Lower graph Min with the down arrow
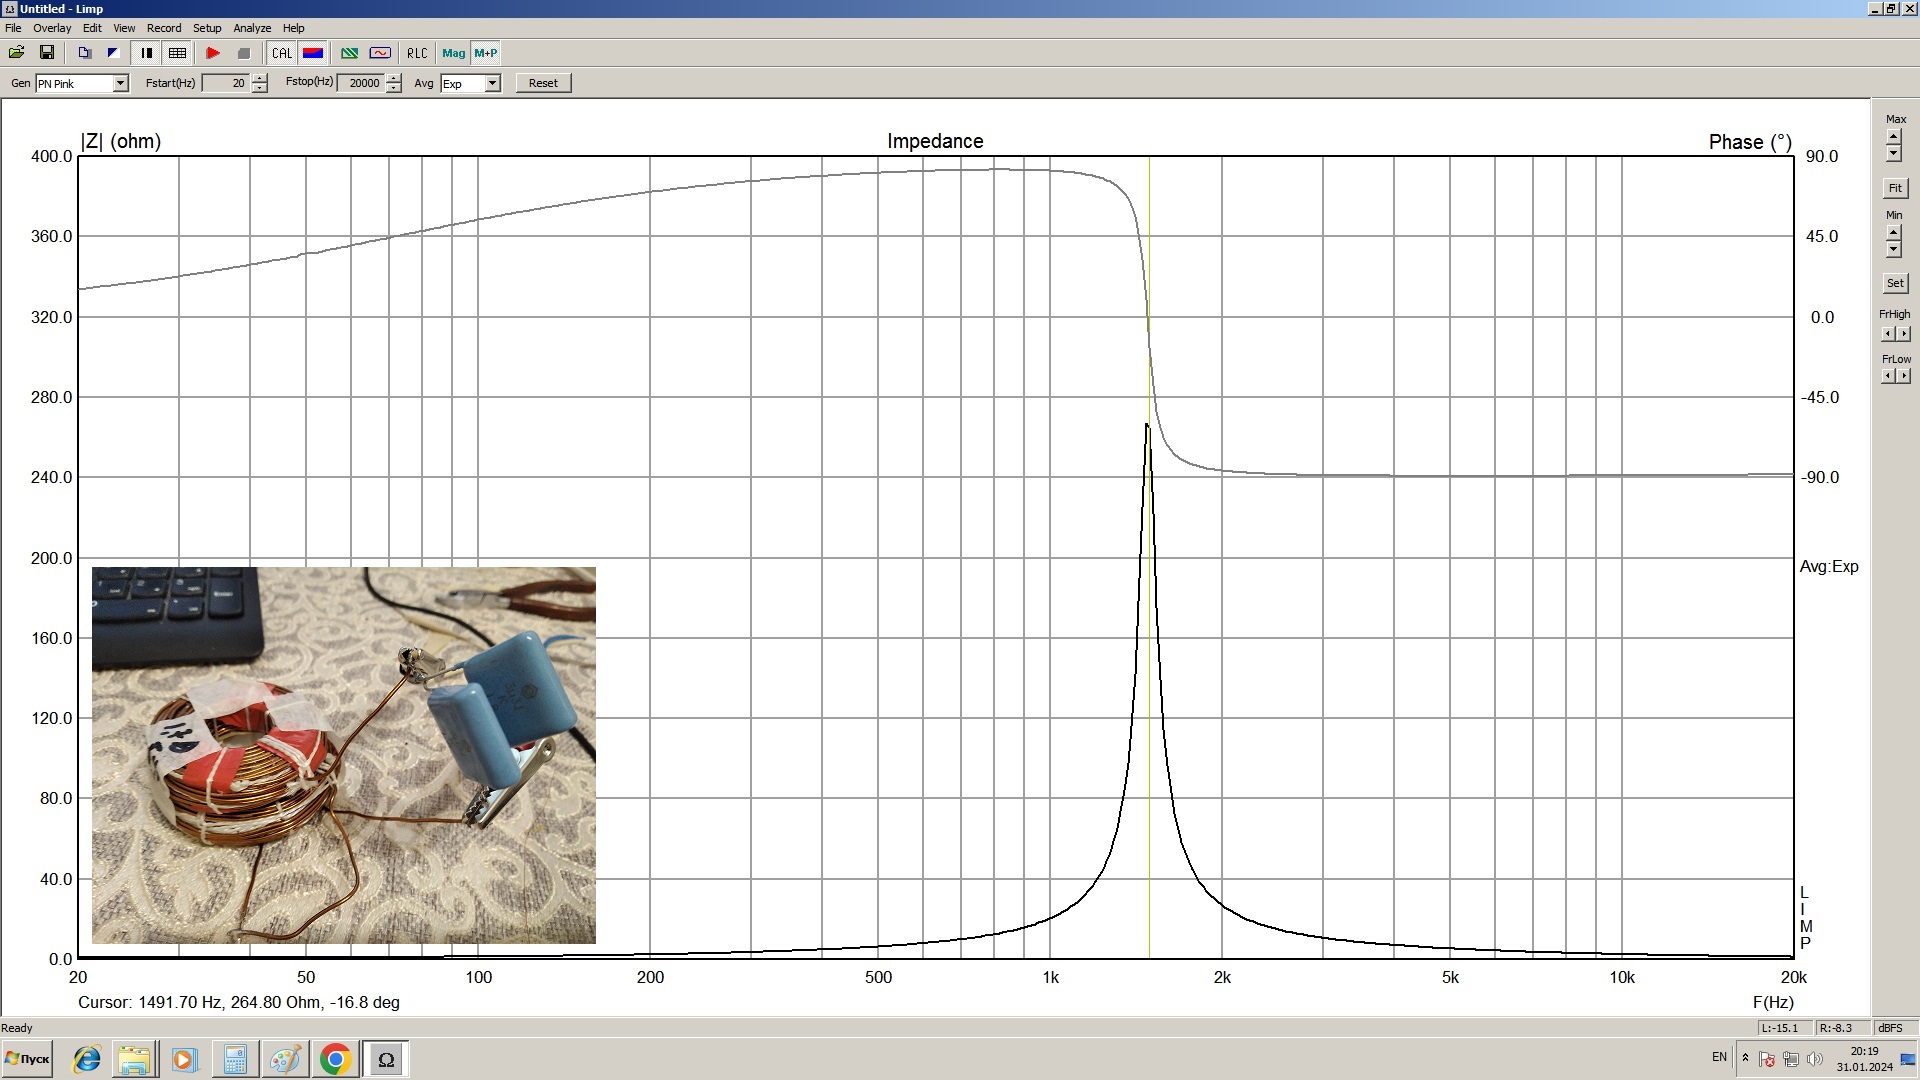Image resolution: width=1920 pixels, height=1080 pixels. point(1893,249)
